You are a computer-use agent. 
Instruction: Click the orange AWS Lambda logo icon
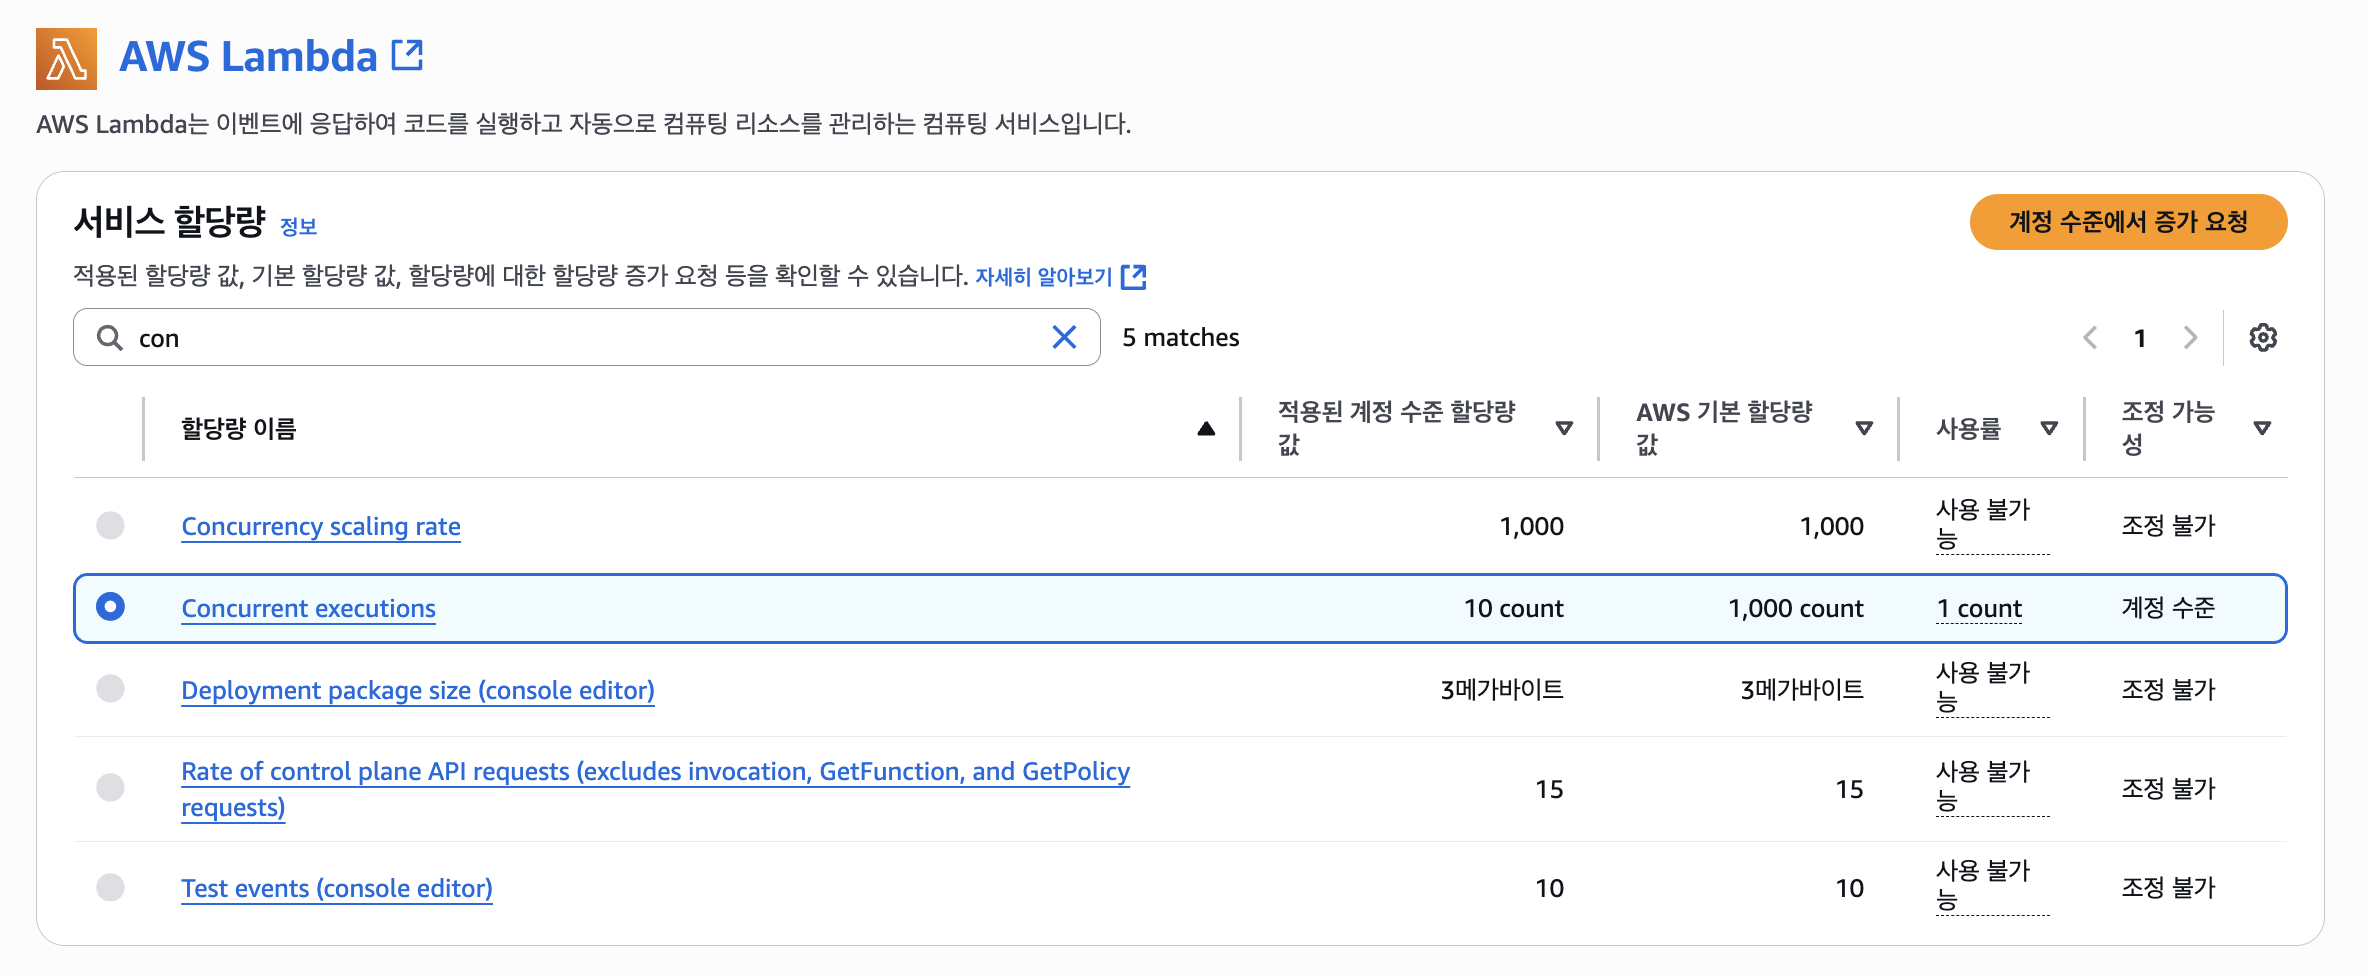pos(66,59)
